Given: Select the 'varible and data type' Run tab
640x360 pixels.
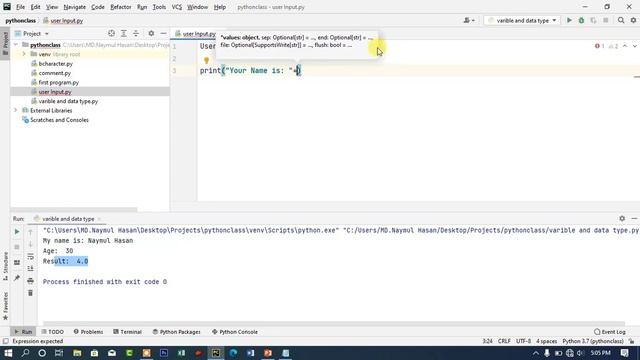Looking at the screenshot, I should pos(68,219).
